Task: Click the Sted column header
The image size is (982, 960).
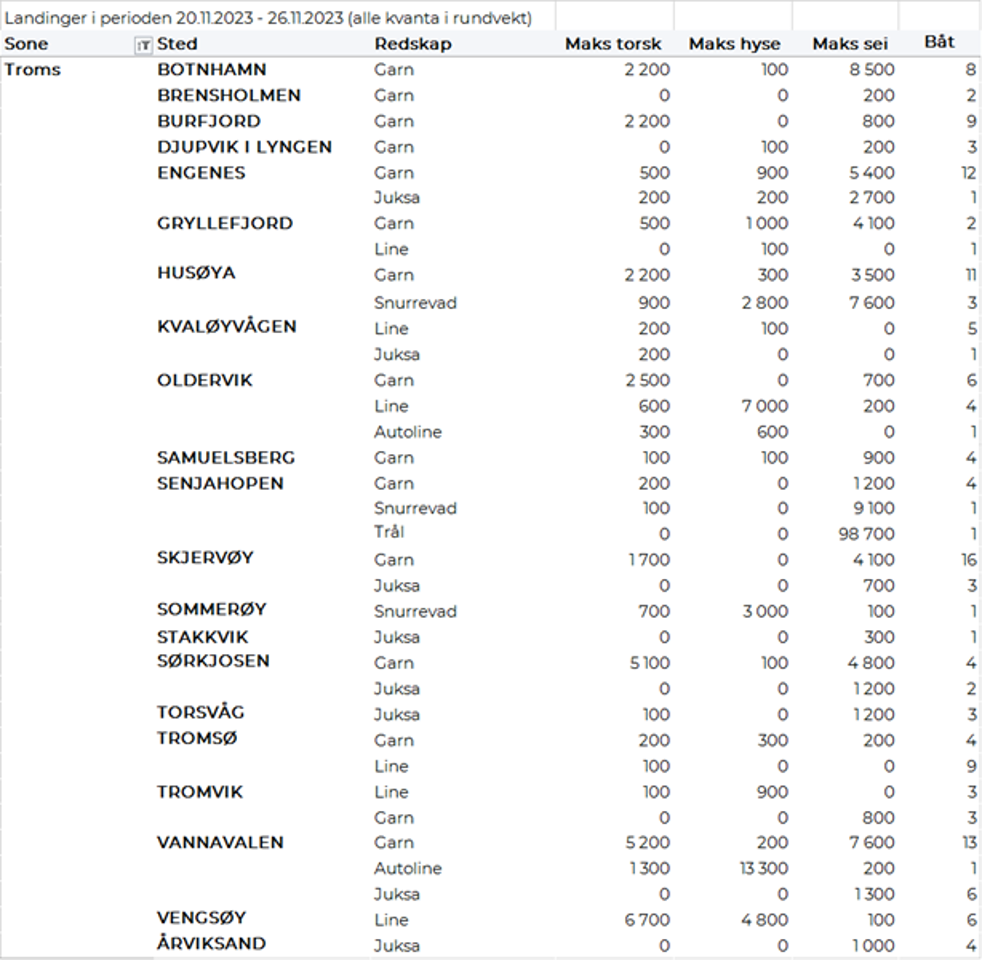Action: click(x=177, y=44)
